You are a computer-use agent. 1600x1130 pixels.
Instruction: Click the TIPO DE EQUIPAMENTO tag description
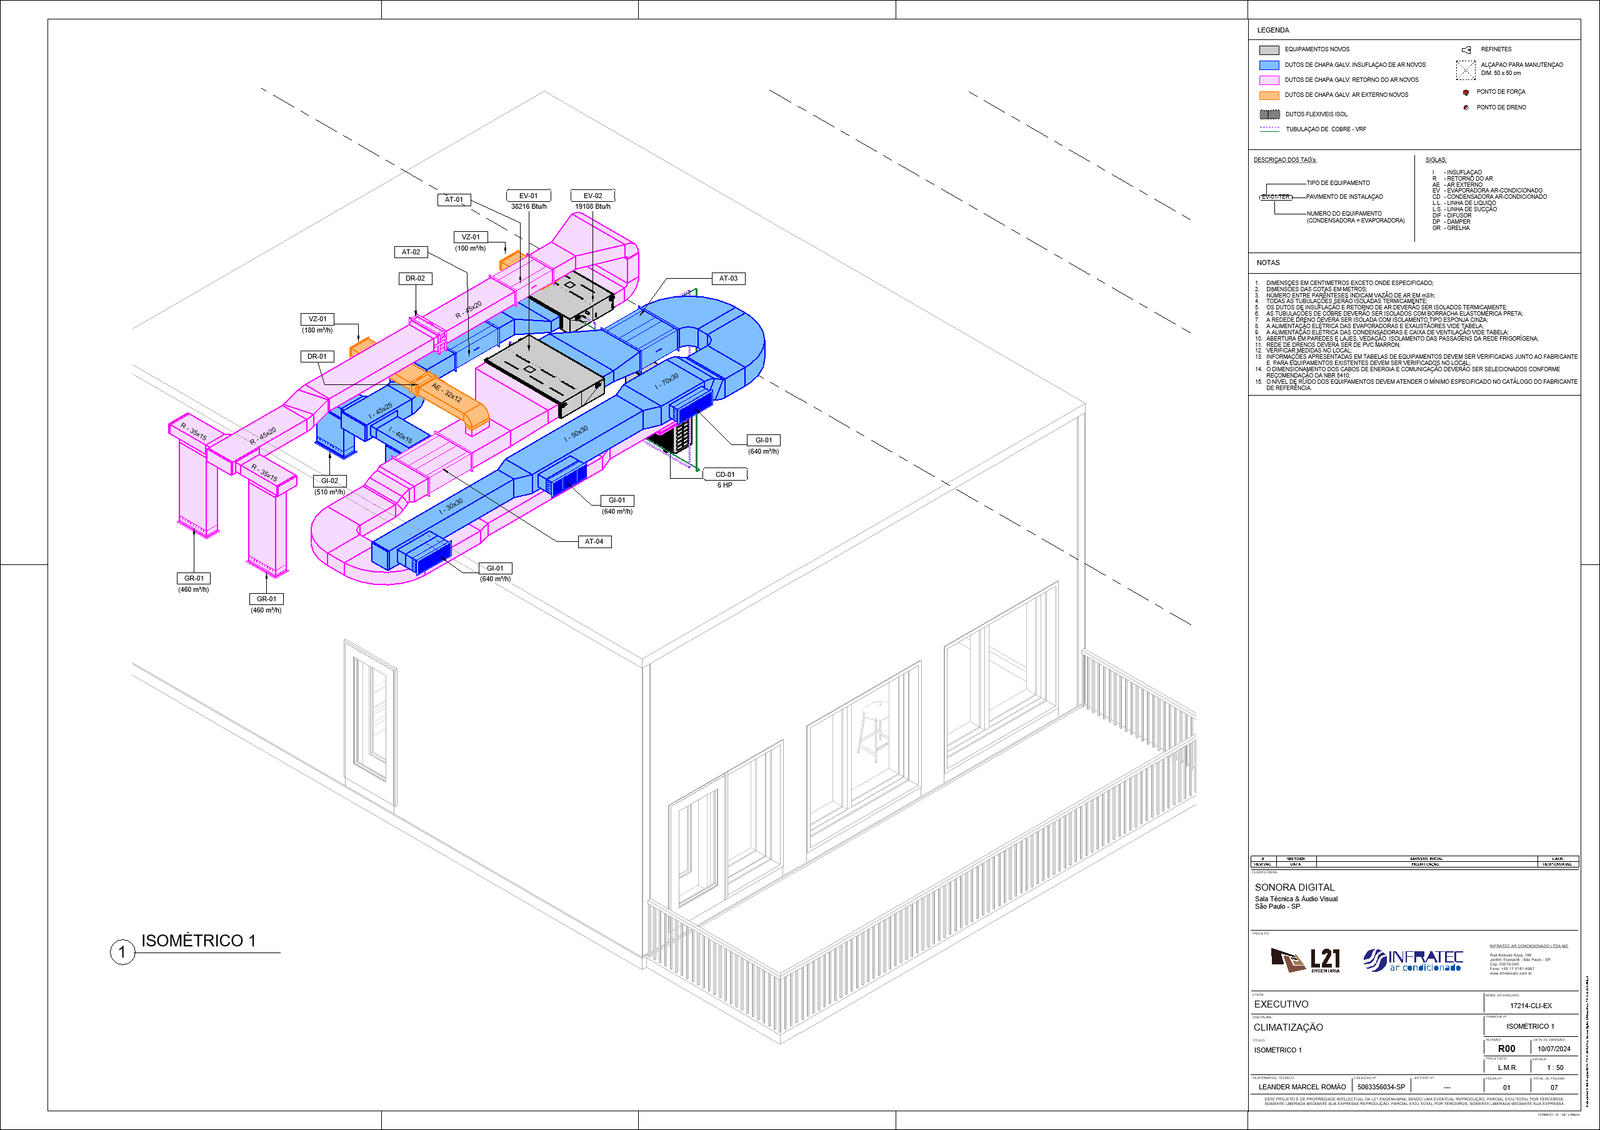click(x=1338, y=183)
